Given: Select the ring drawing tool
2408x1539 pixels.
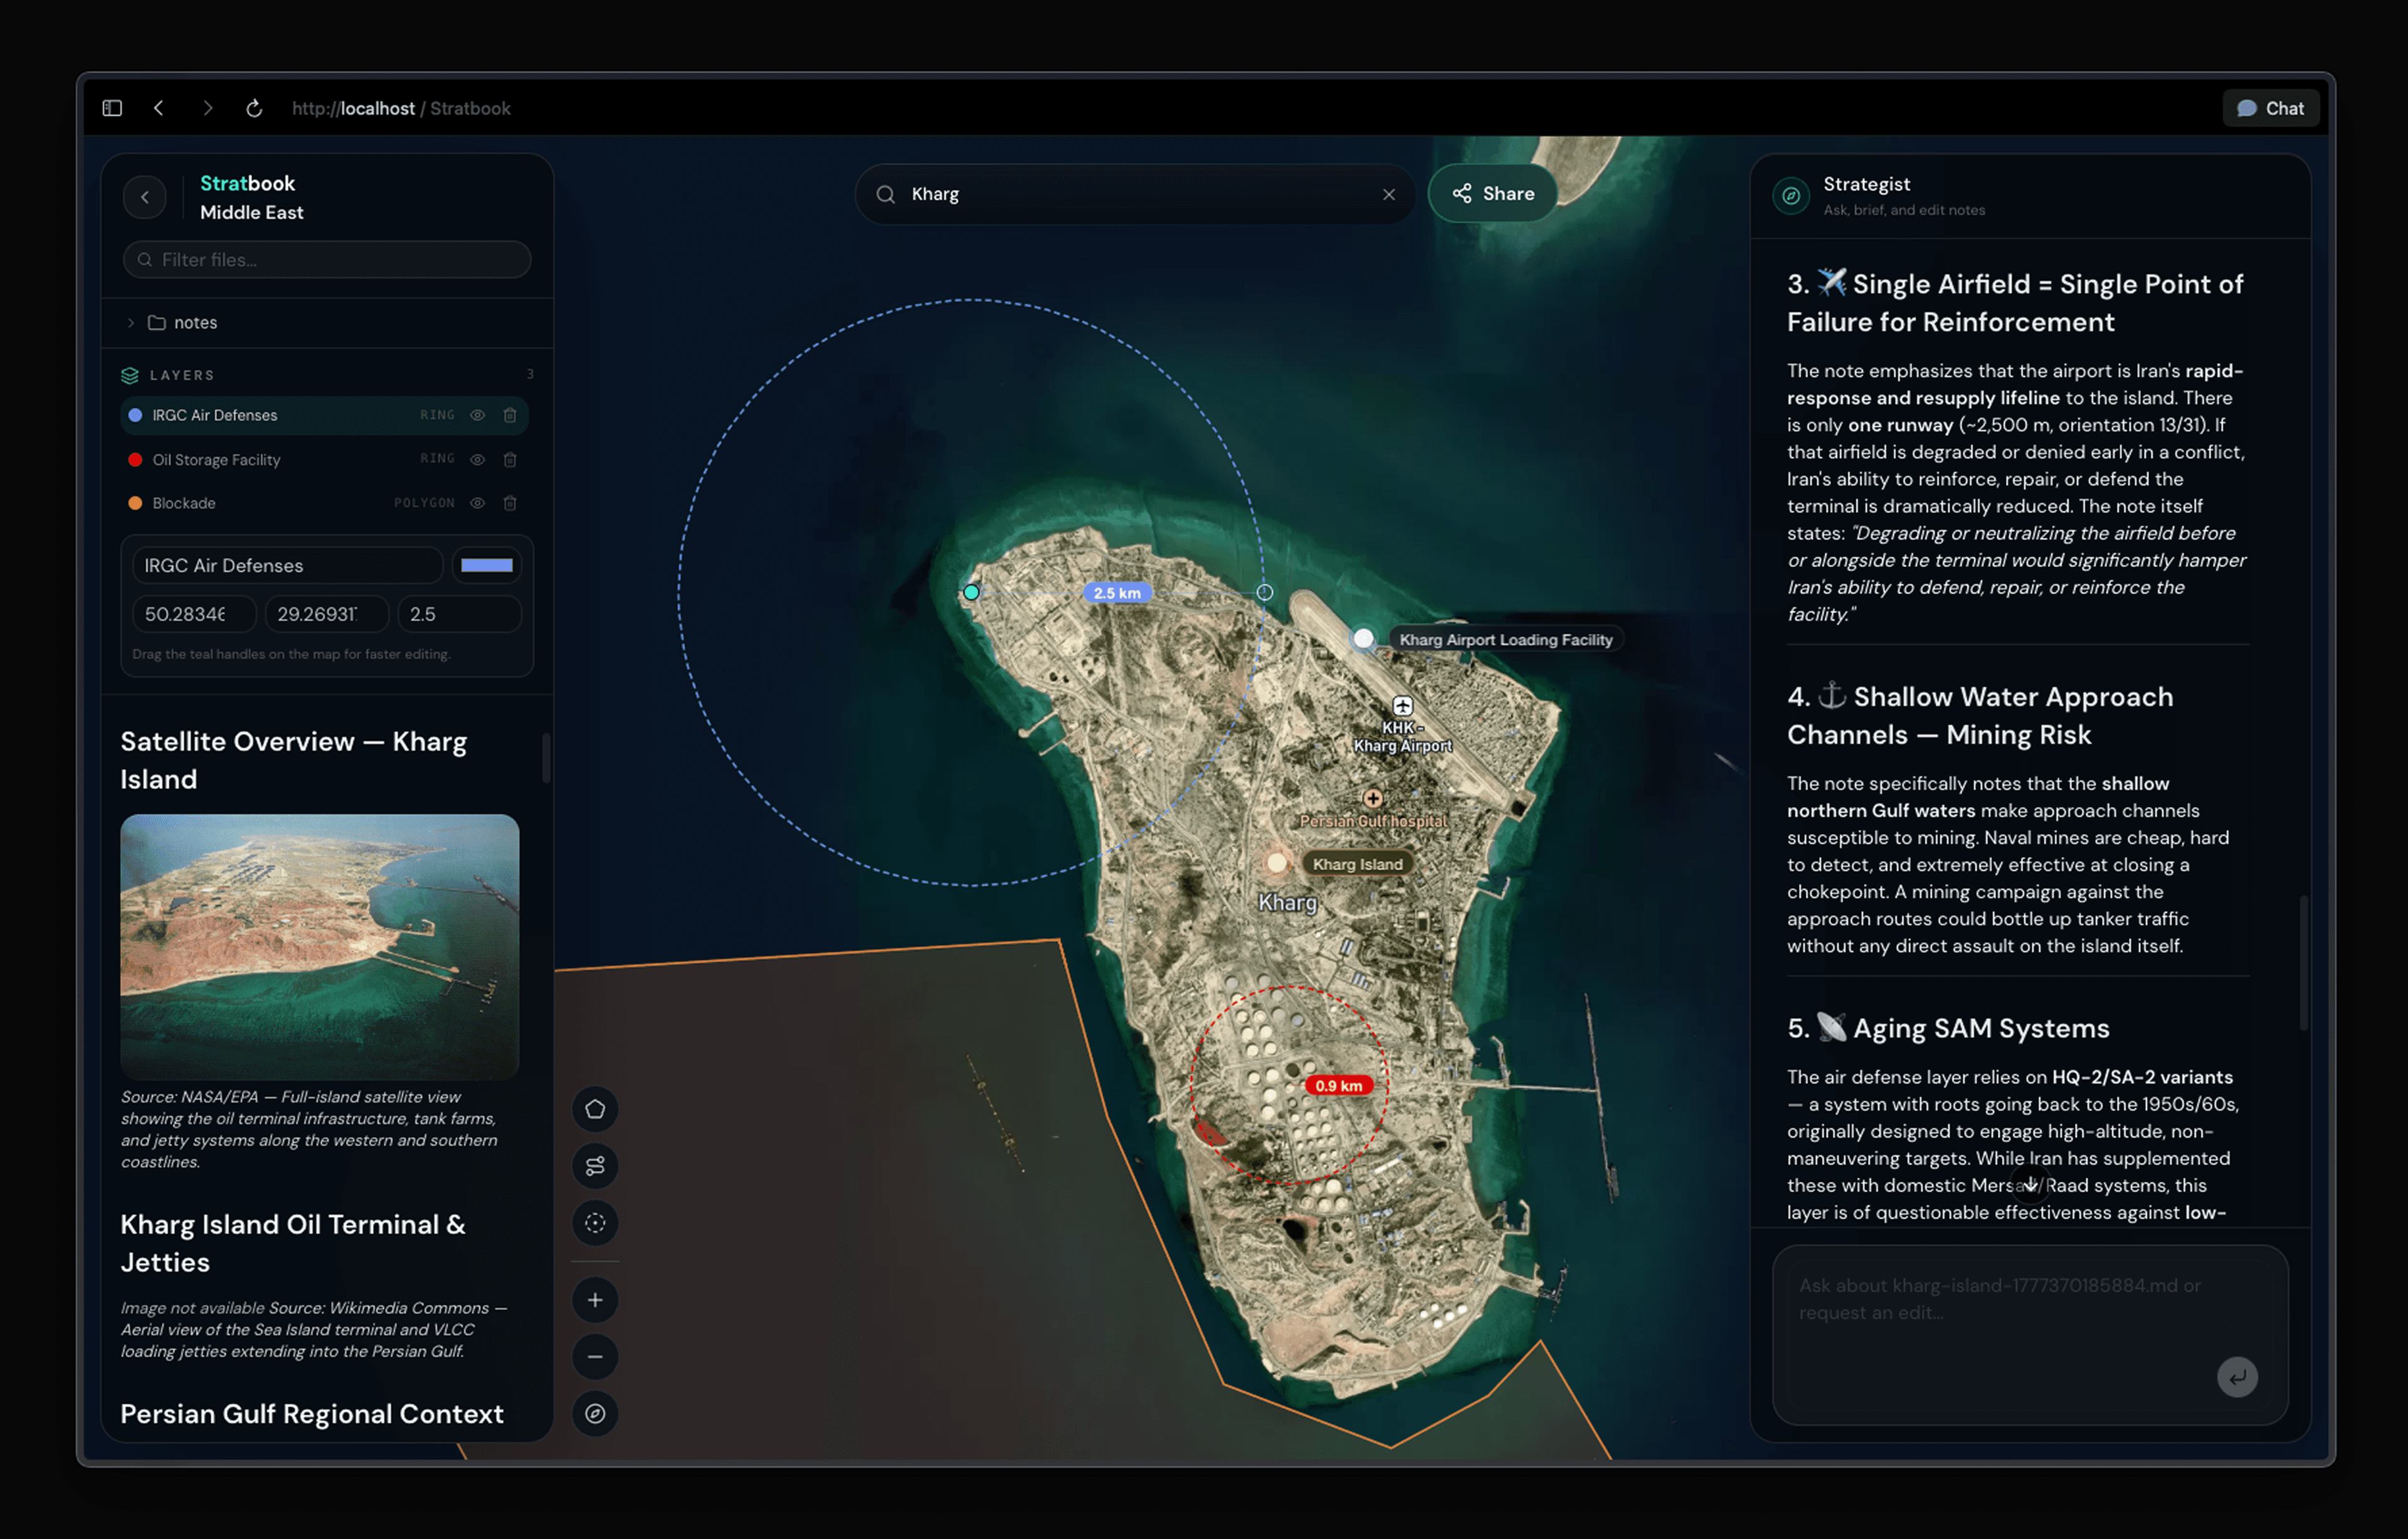Looking at the screenshot, I should click(595, 1223).
